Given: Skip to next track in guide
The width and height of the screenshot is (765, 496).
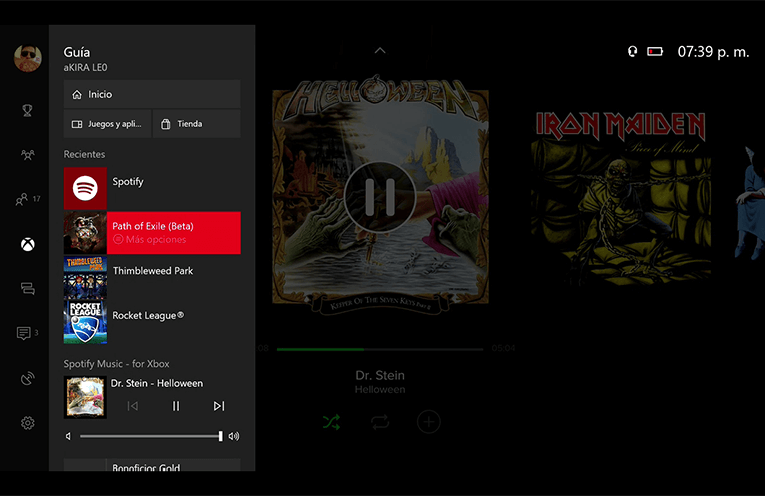Looking at the screenshot, I should [x=219, y=406].
